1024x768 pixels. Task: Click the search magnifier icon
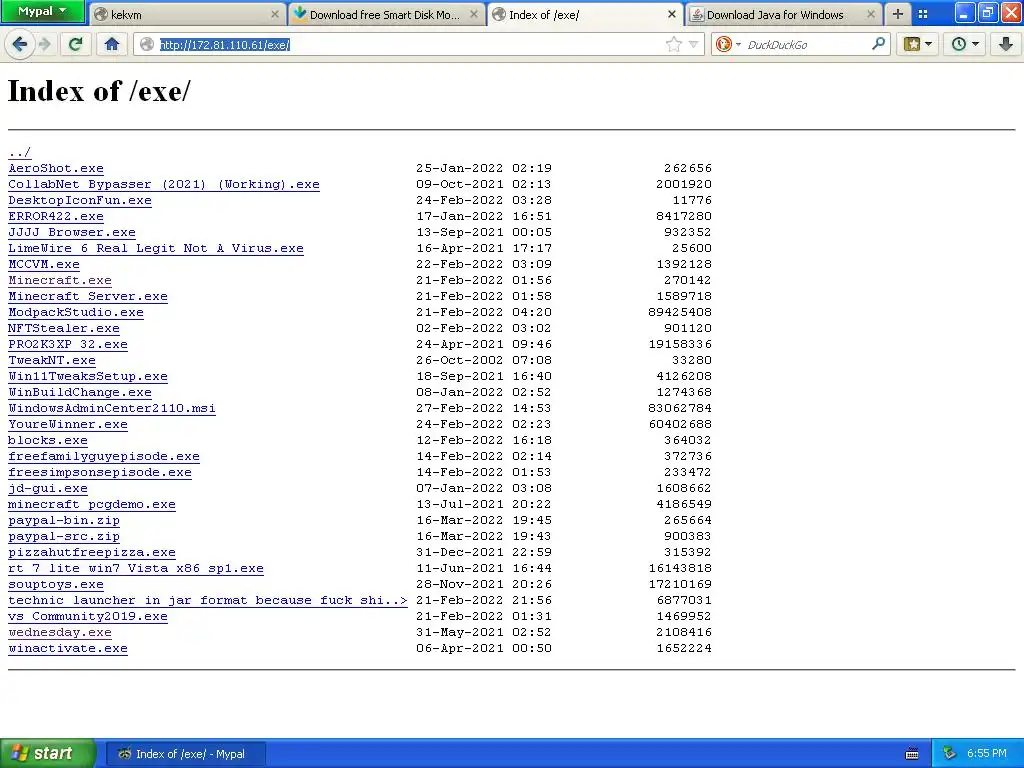coord(878,44)
